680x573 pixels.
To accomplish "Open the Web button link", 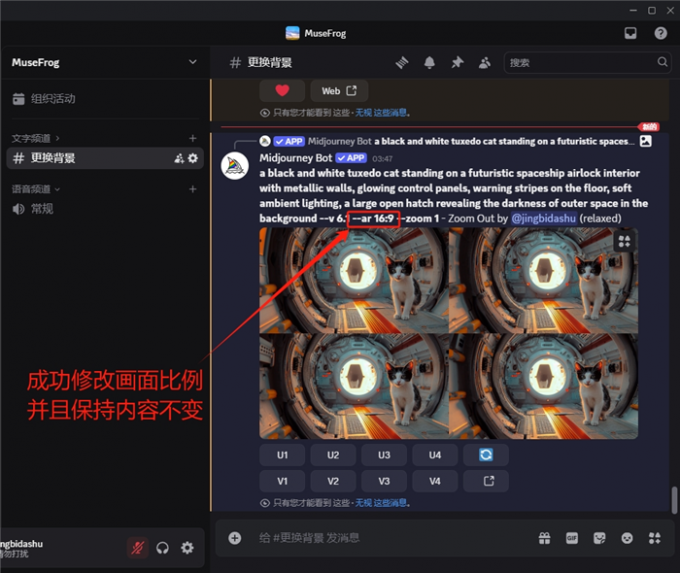I will tap(339, 91).
